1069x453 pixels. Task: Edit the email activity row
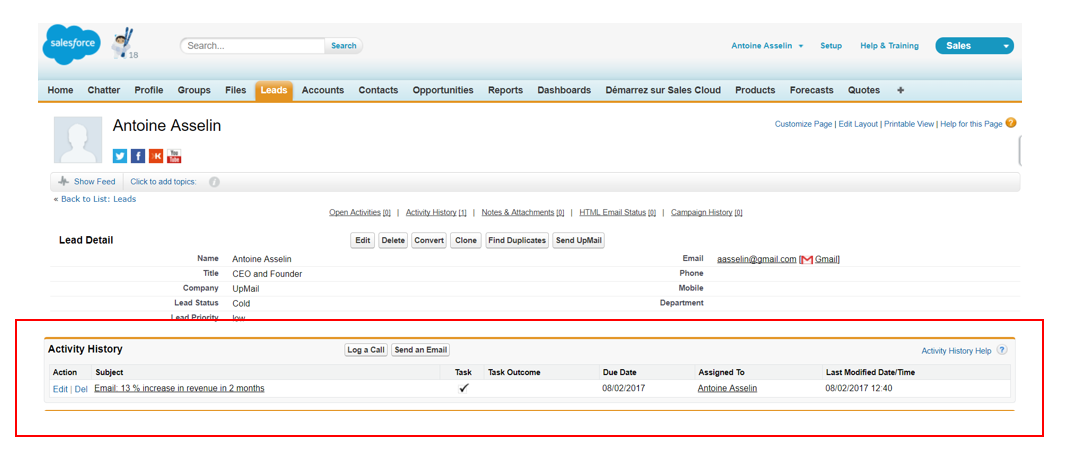60,389
